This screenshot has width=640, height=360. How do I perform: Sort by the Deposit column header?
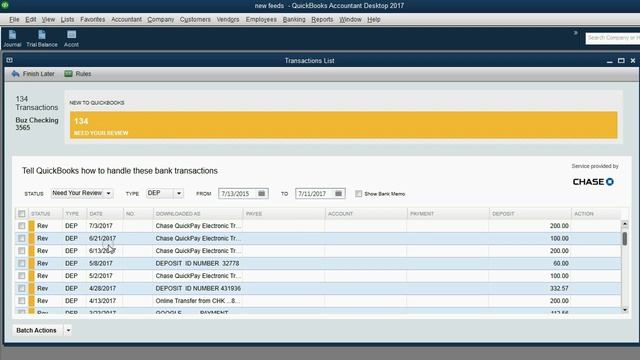click(529, 213)
